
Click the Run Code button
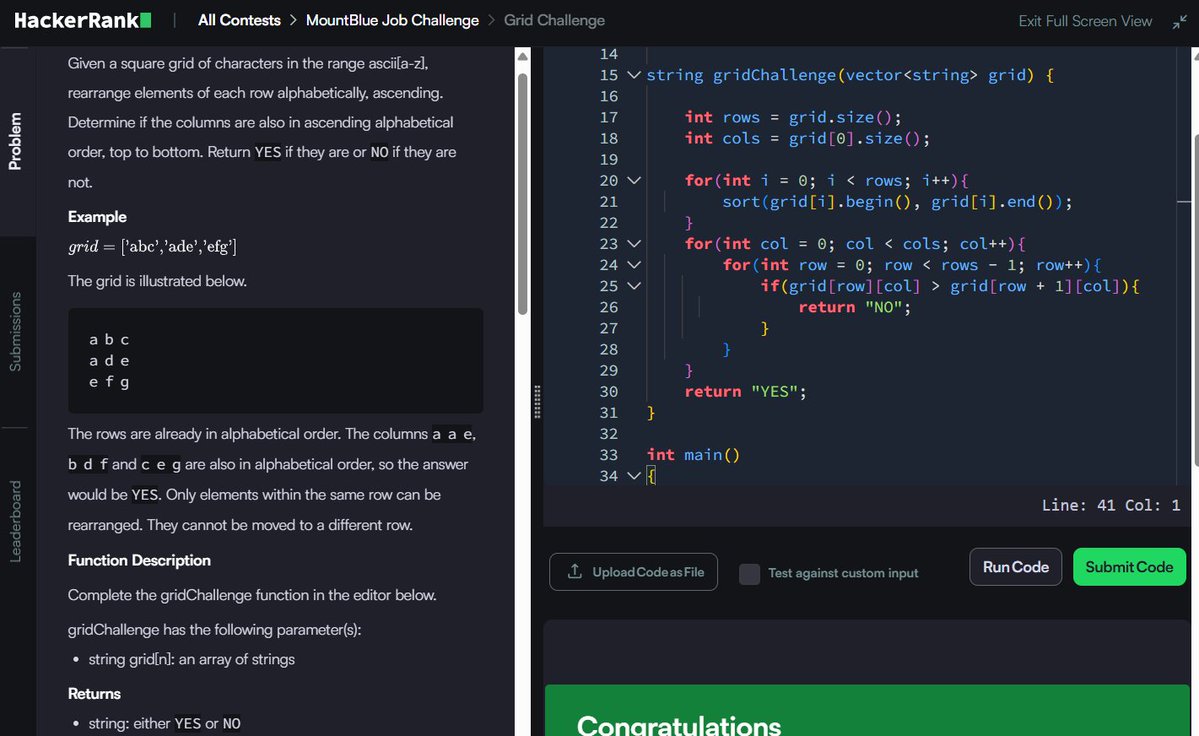click(x=1015, y=567)
